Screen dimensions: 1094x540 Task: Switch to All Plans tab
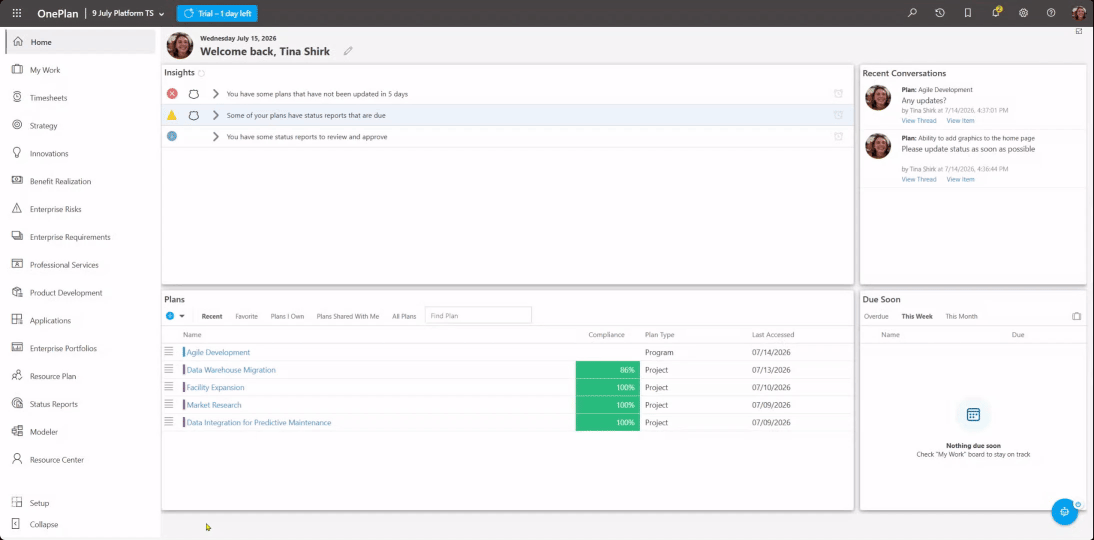pos(404,316)
